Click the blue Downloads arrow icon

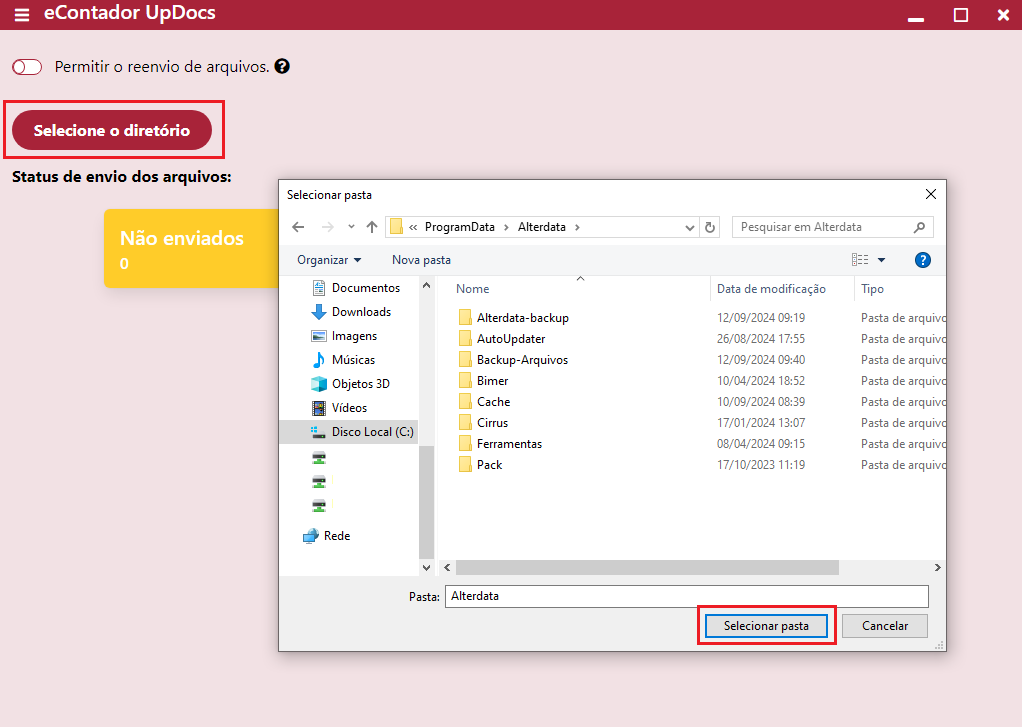coord(319,312)
